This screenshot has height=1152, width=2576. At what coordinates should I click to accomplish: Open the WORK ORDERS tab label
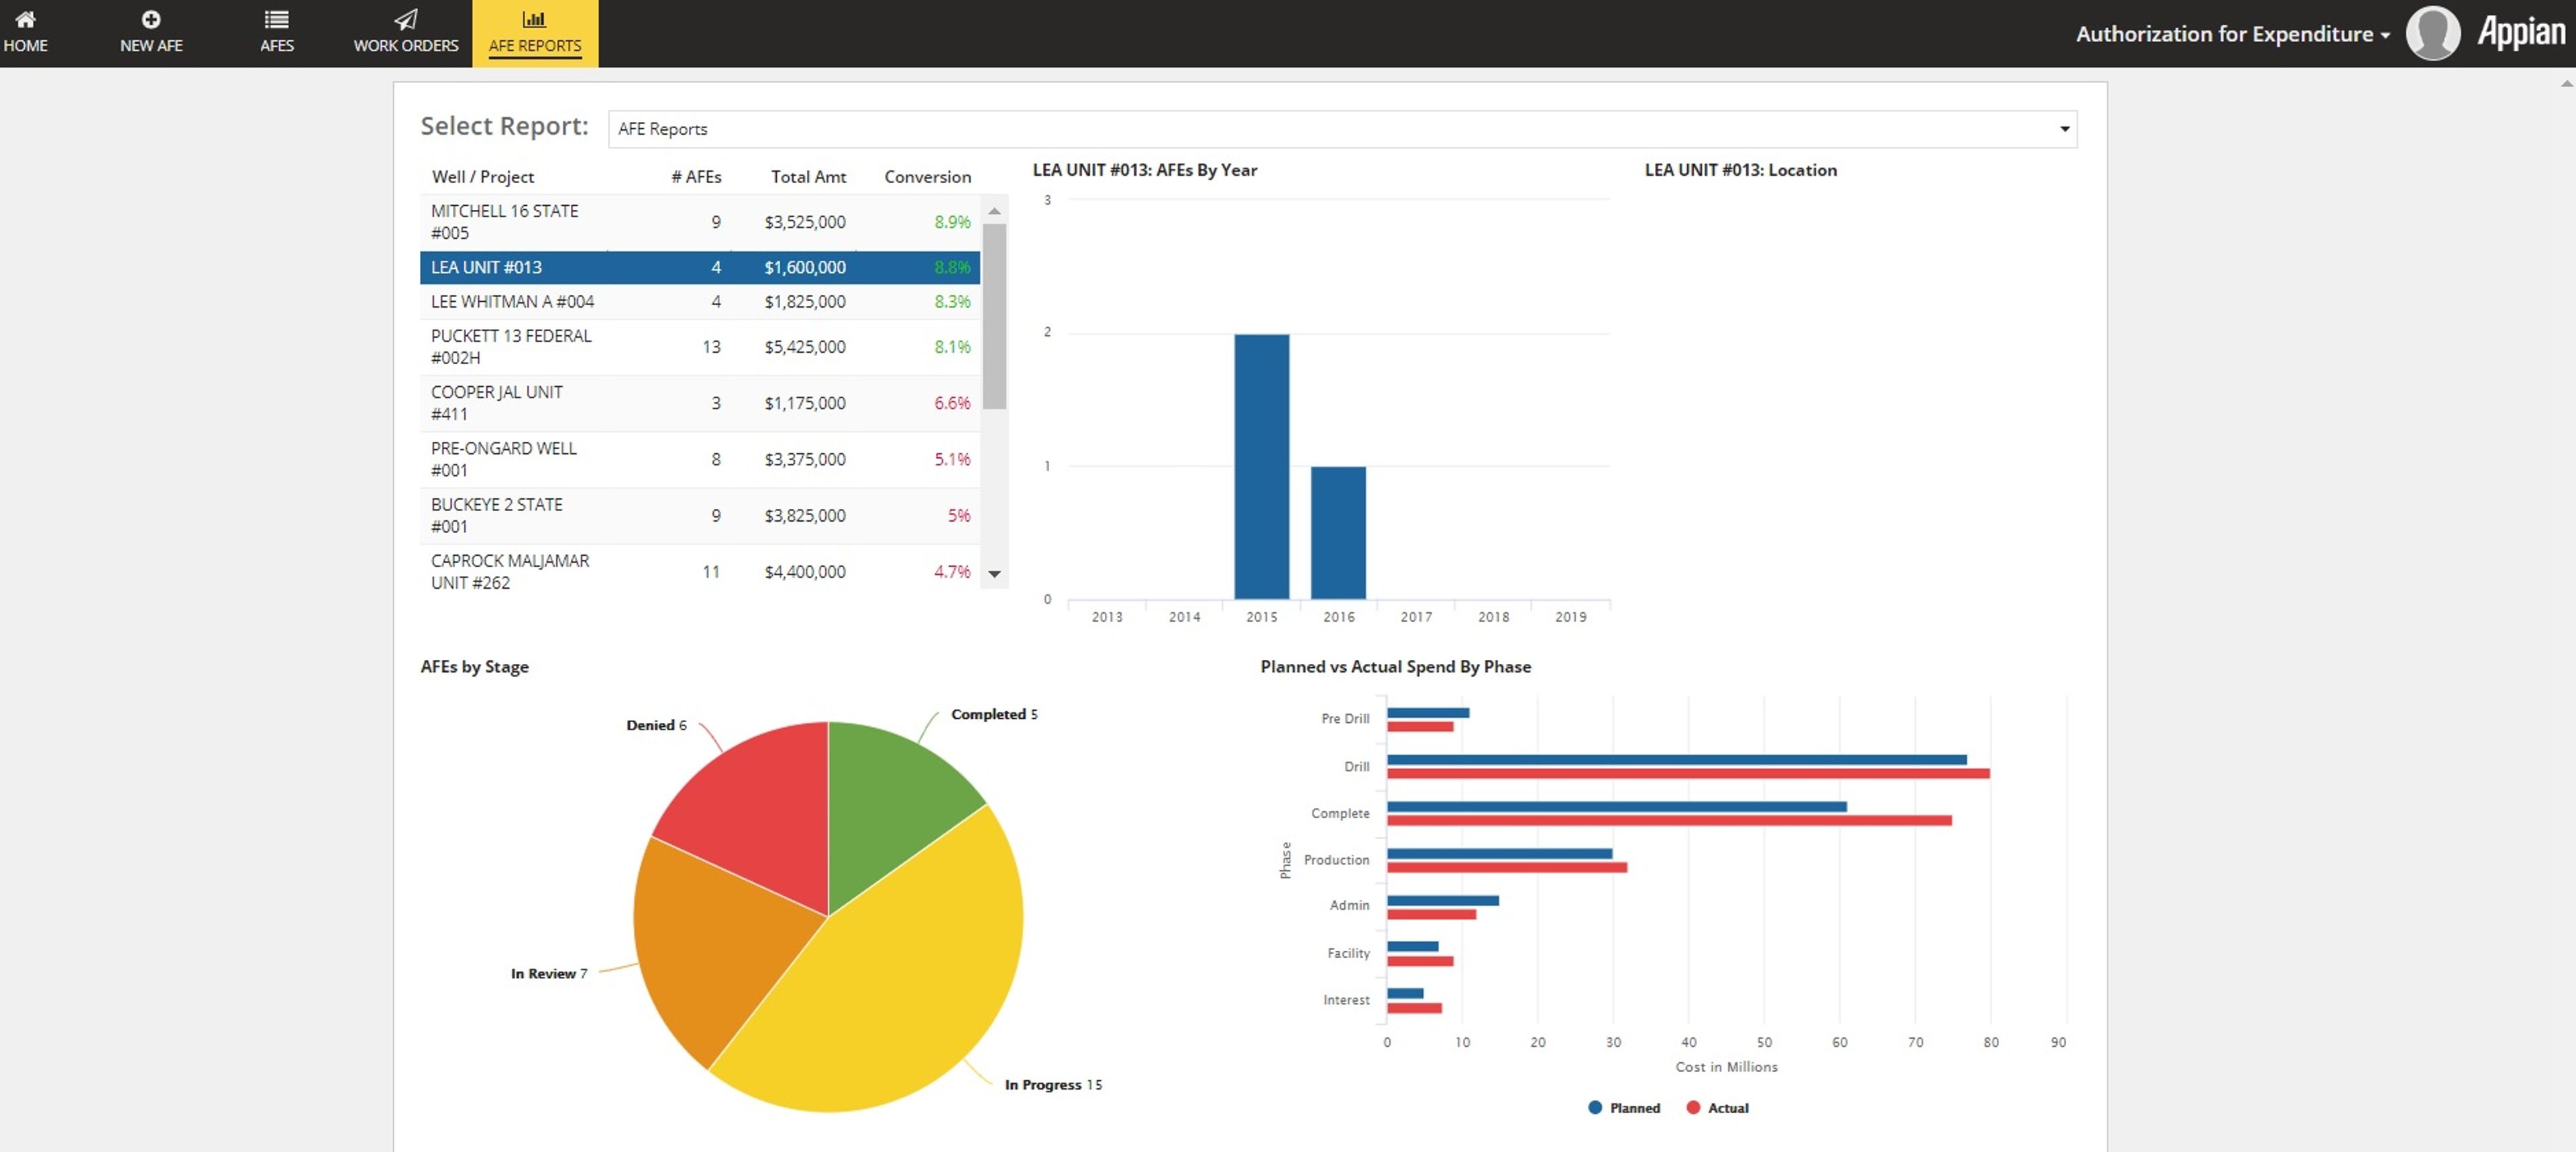[405, 46]
